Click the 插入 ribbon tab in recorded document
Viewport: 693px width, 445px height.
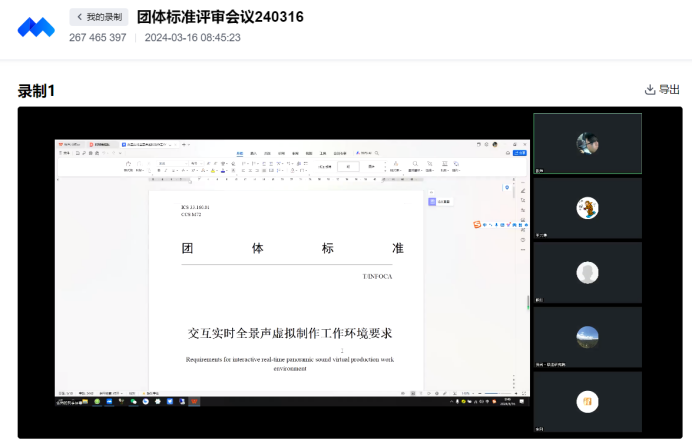pyautogui.click(x=254, y=154)
